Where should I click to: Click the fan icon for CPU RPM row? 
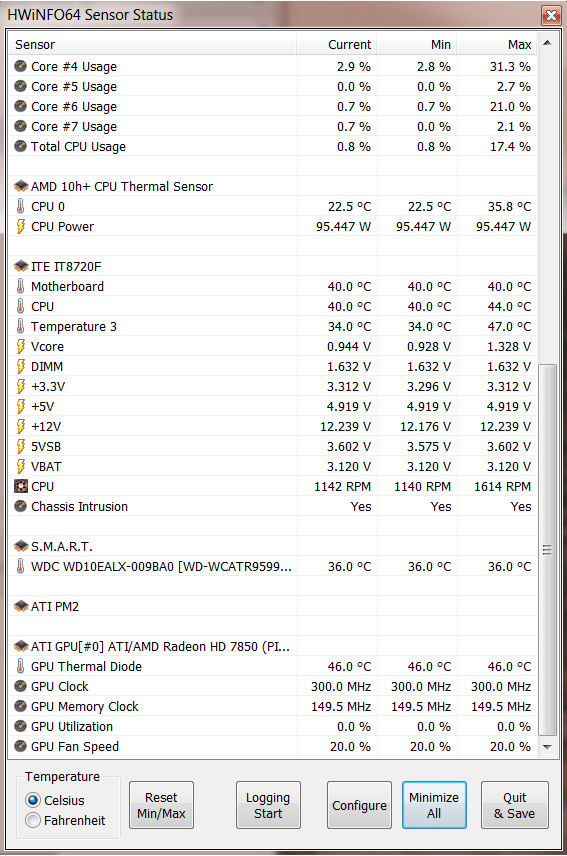pyautogui.click(x=21, y=486)
